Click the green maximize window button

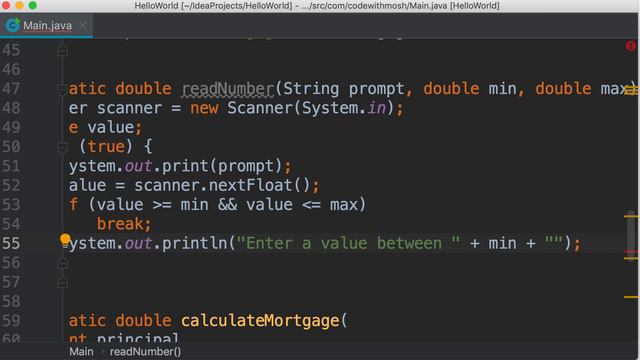tap(33, 5)
